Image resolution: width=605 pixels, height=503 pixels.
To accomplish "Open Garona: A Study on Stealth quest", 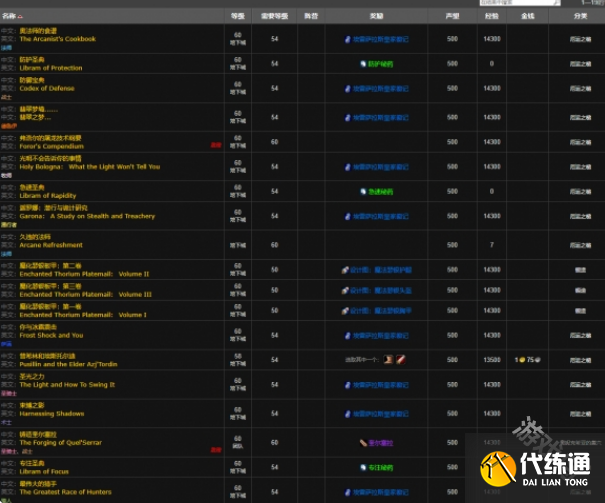I will click(87, 216).
